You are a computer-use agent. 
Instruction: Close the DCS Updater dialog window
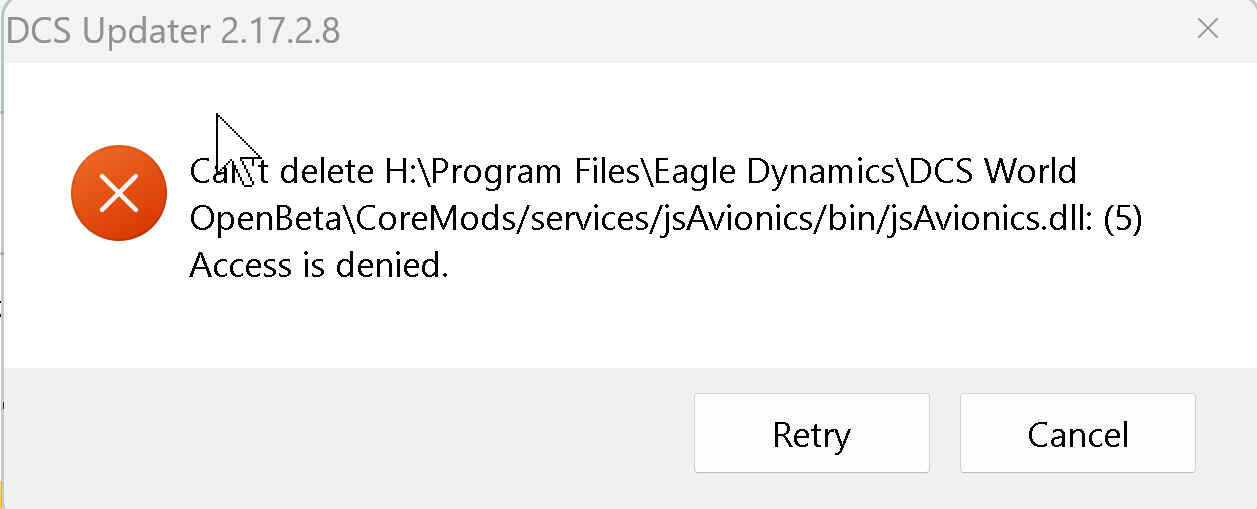1207,29
